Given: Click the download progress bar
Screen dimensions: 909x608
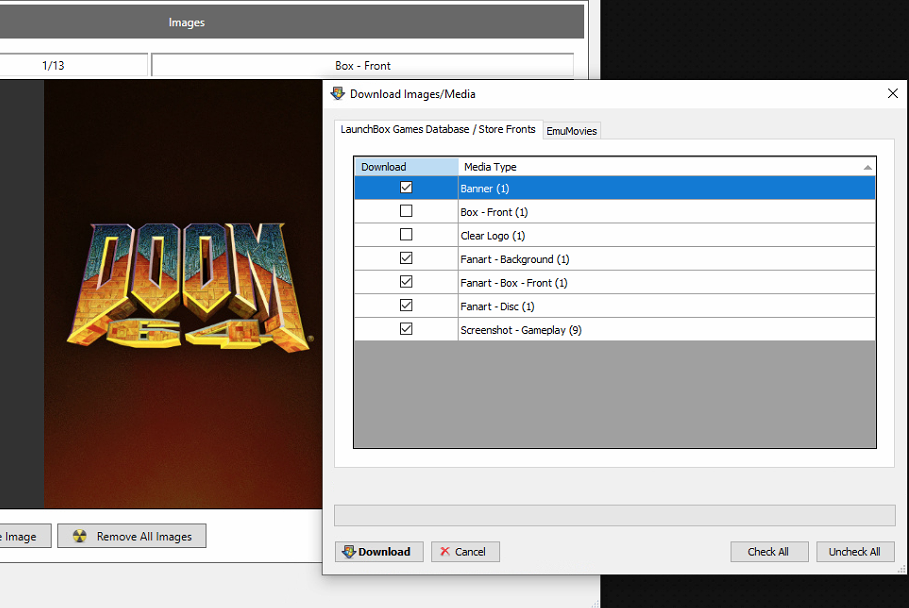Looking at the screenshot, I should coord(615,515).
